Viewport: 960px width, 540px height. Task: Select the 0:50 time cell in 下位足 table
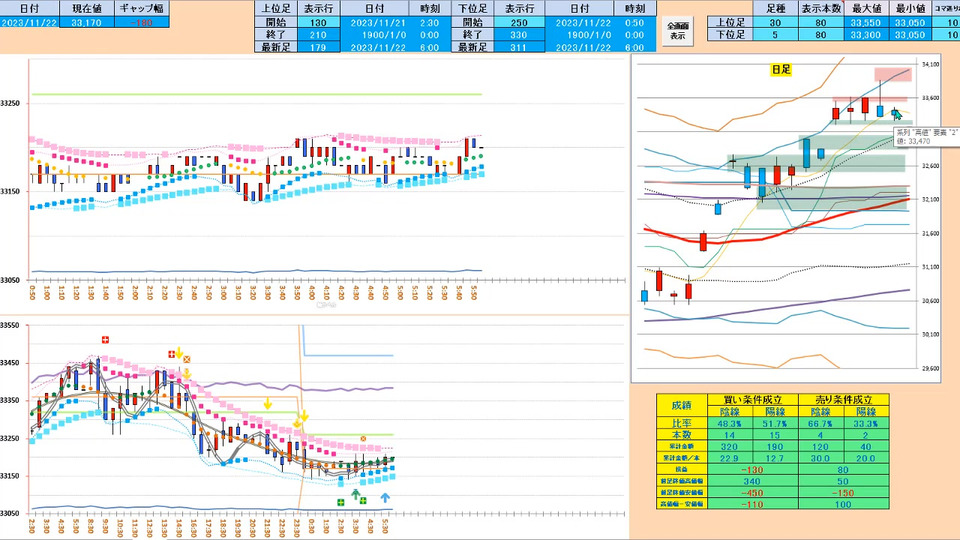[635, 23]
